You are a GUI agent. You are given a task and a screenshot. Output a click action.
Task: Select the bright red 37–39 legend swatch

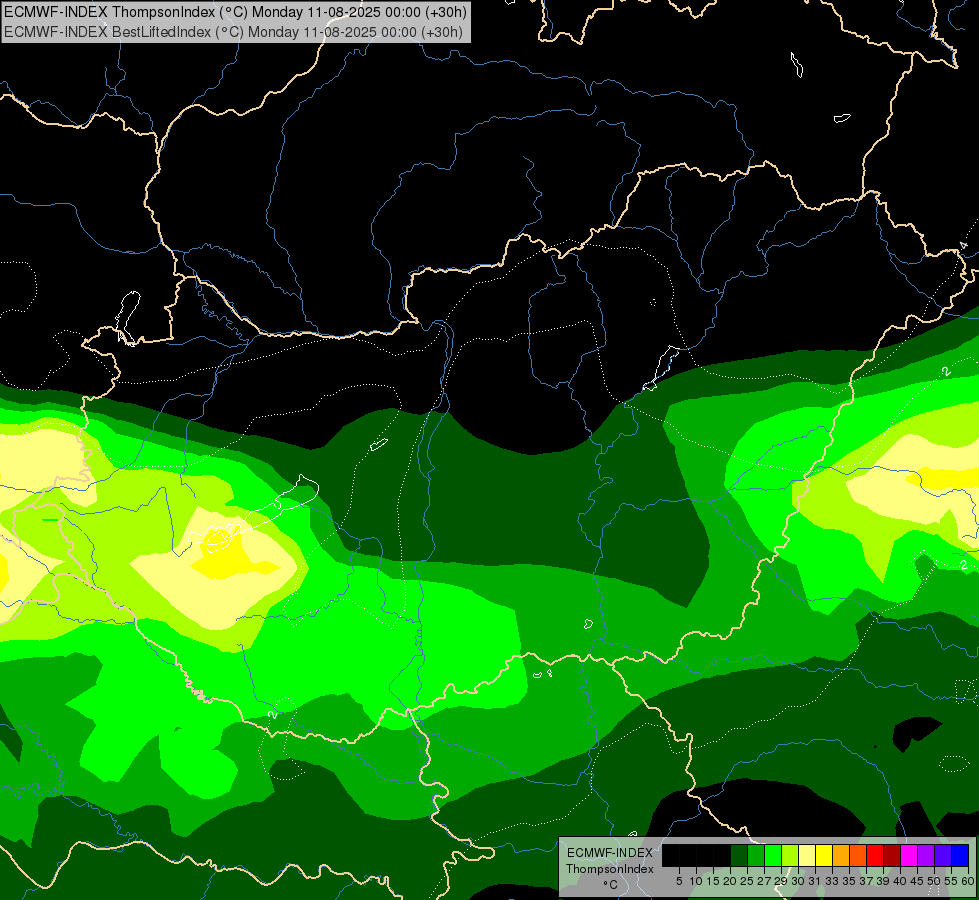pos(875,856)
